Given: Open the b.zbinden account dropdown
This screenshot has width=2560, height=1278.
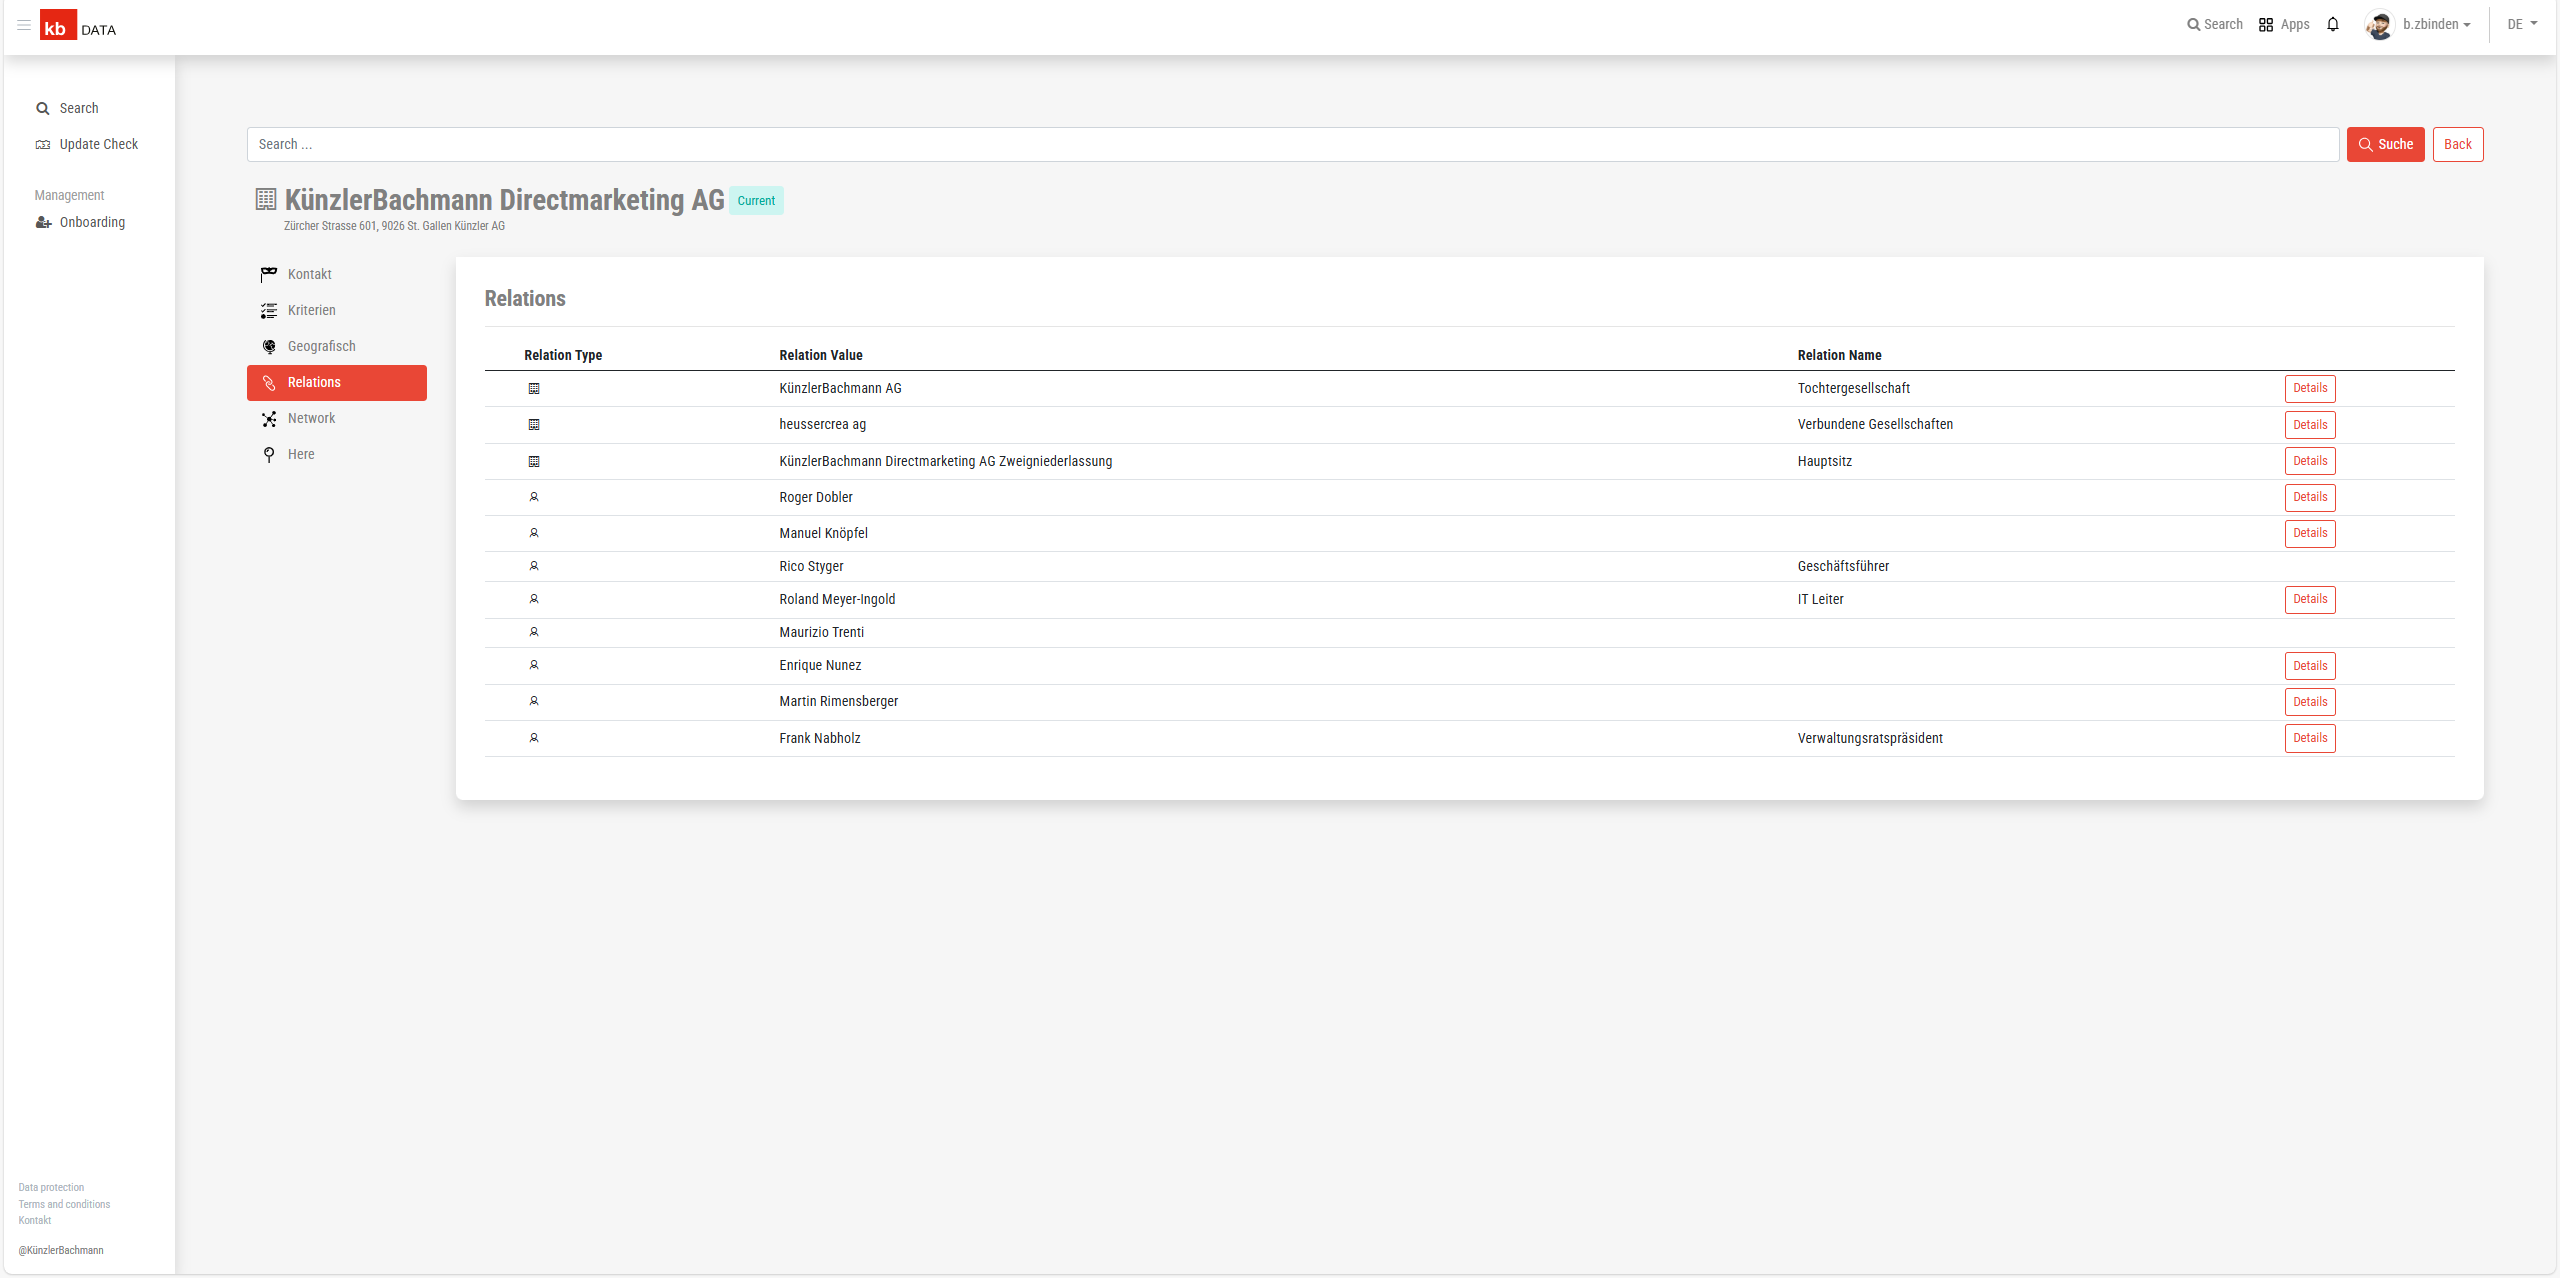Looking at the screenshot, I should coord(2436,24).
